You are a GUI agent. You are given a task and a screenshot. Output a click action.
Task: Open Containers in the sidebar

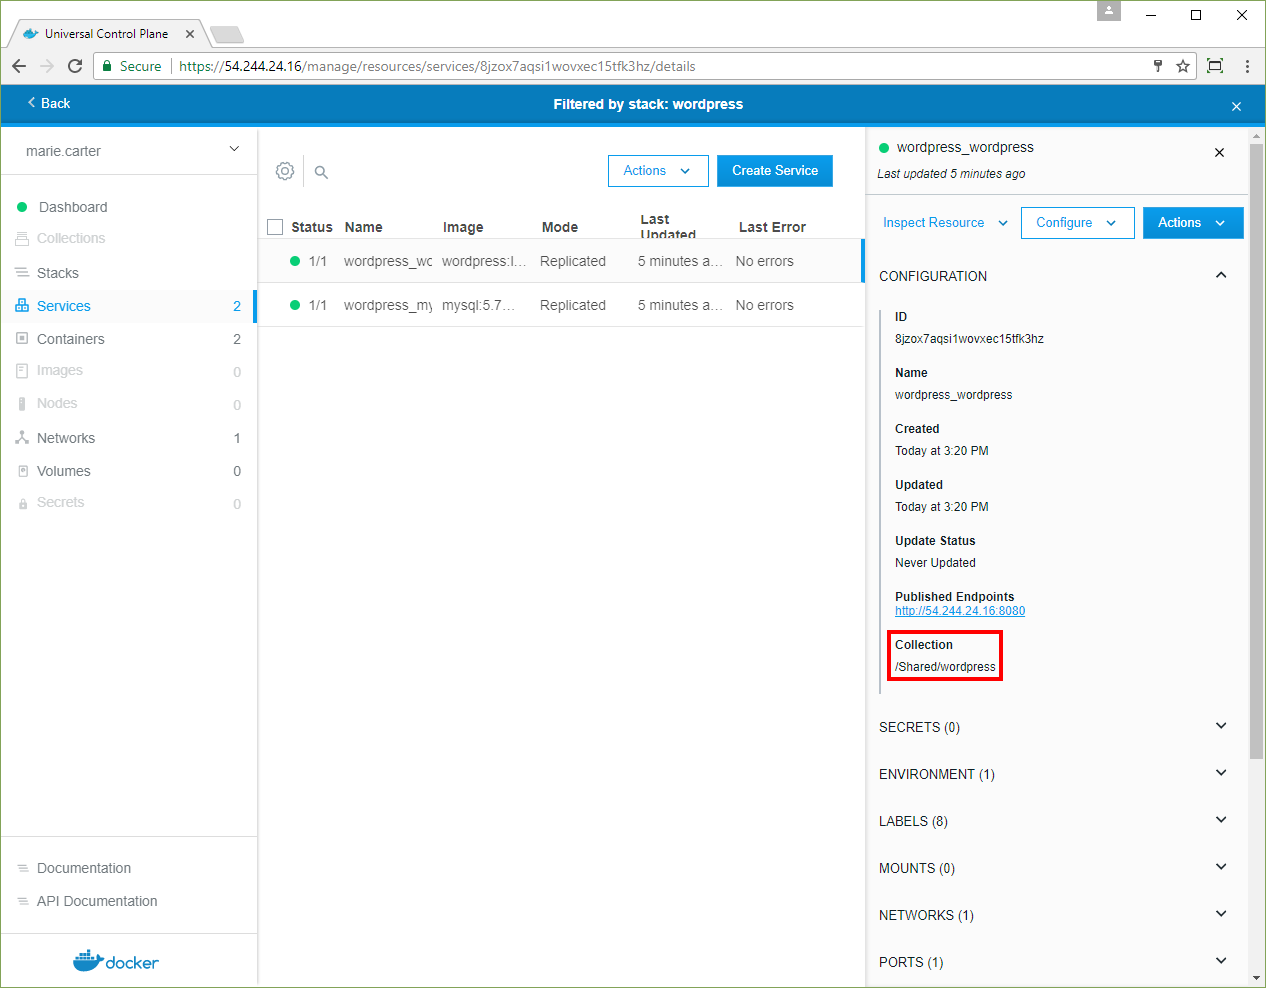coord(70,339)
